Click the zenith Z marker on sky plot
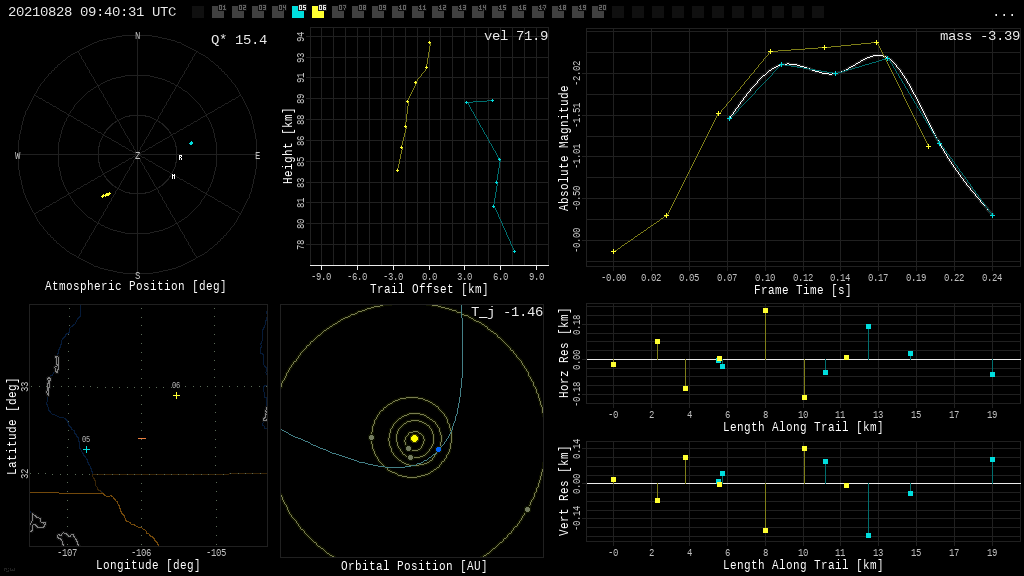 pyautogui.click(x=138, y=156)
